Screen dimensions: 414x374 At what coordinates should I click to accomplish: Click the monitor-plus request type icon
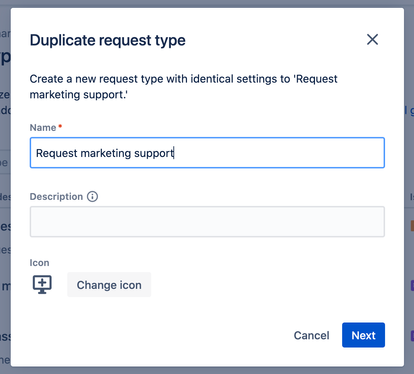pyautogui.click(x=42, y=284)
